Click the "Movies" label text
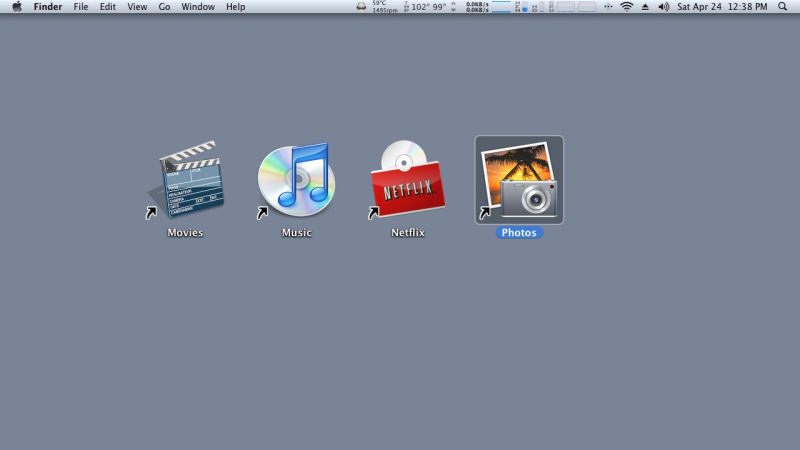The image size is (800, 450). pyautogui.click(x=185, y=233)
